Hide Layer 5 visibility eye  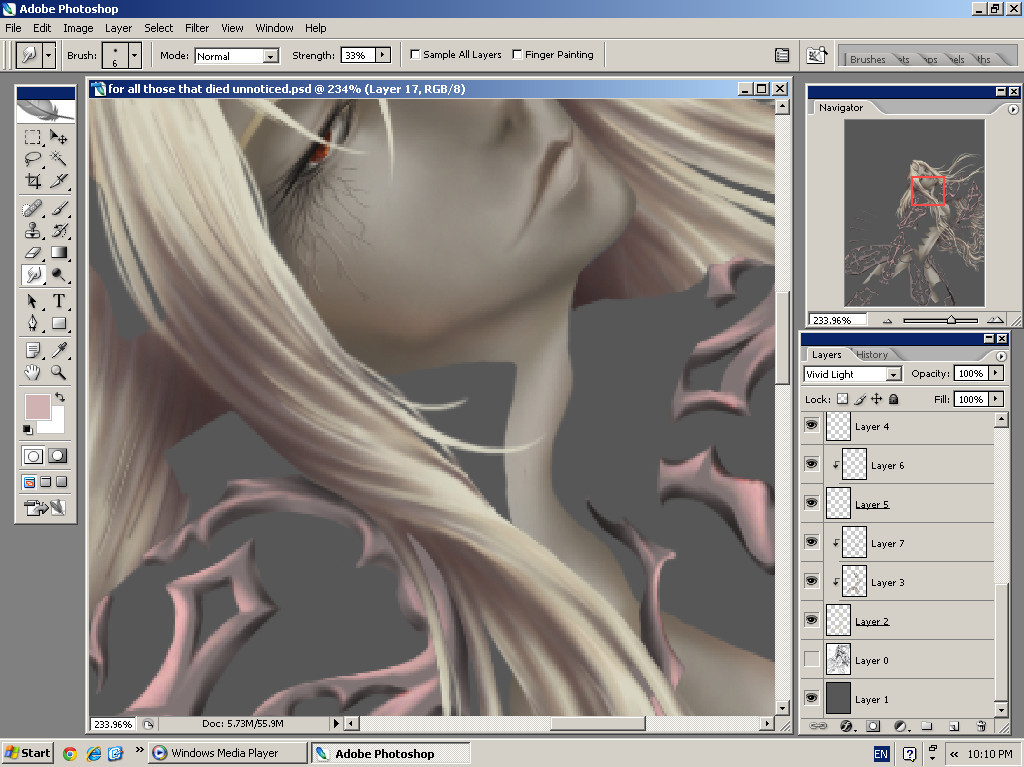point(811,503)
